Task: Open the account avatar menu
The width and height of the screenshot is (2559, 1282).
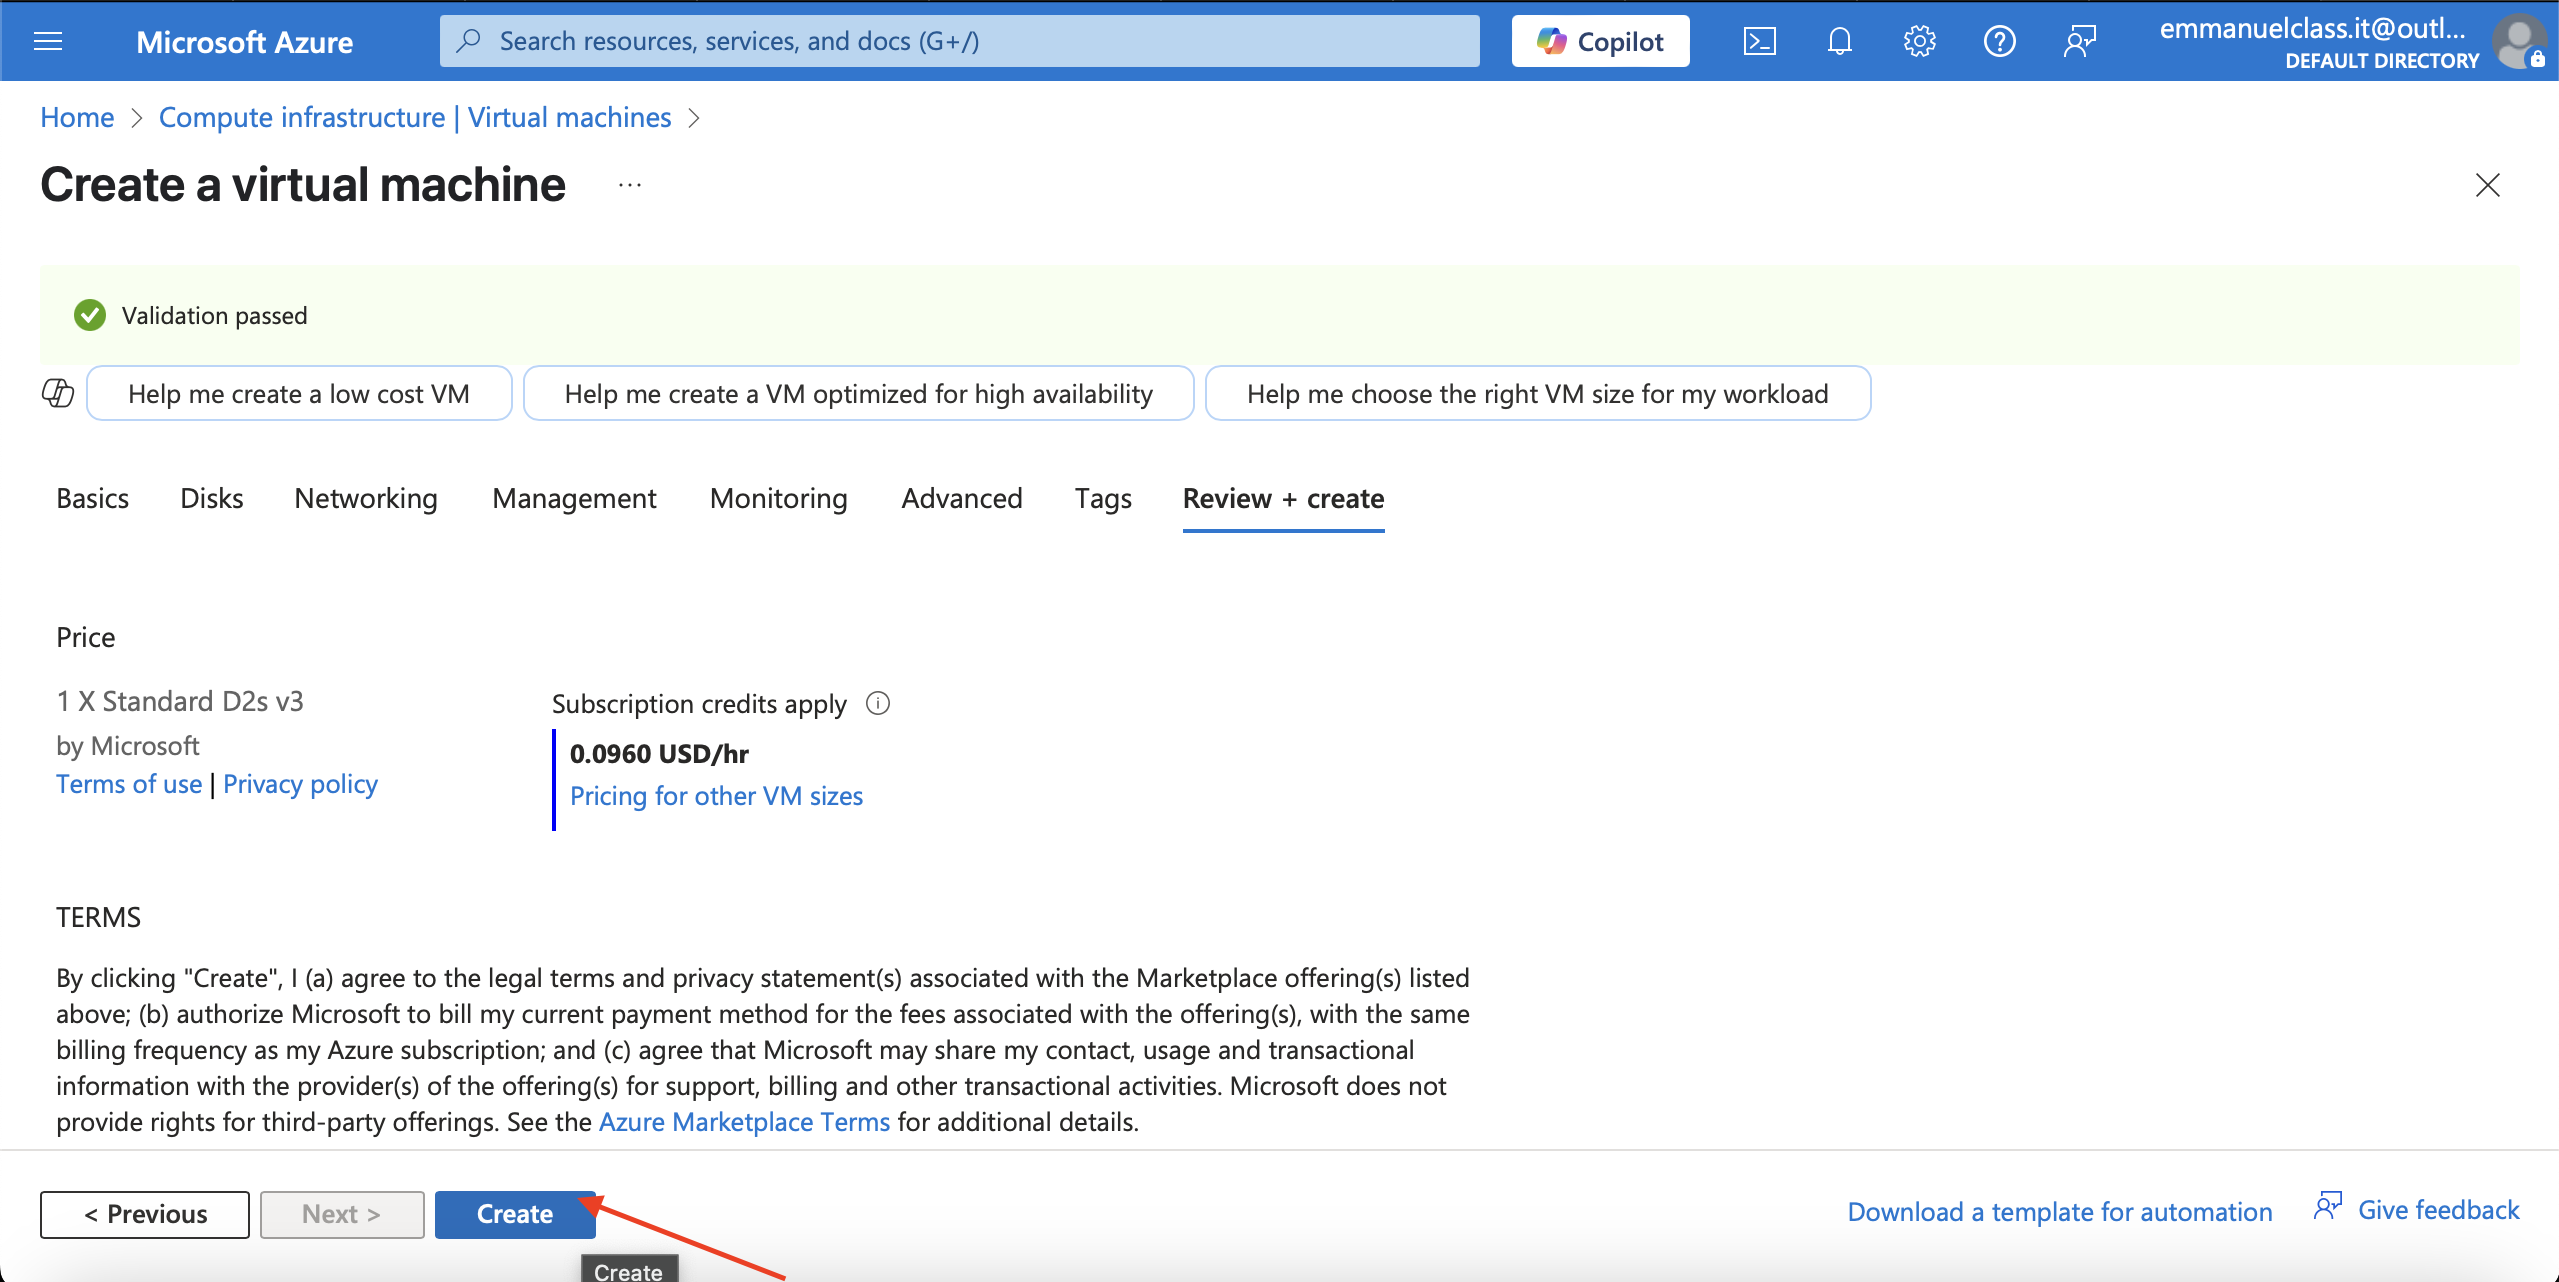Action: pyautogui.click(x=2519, y=42)
